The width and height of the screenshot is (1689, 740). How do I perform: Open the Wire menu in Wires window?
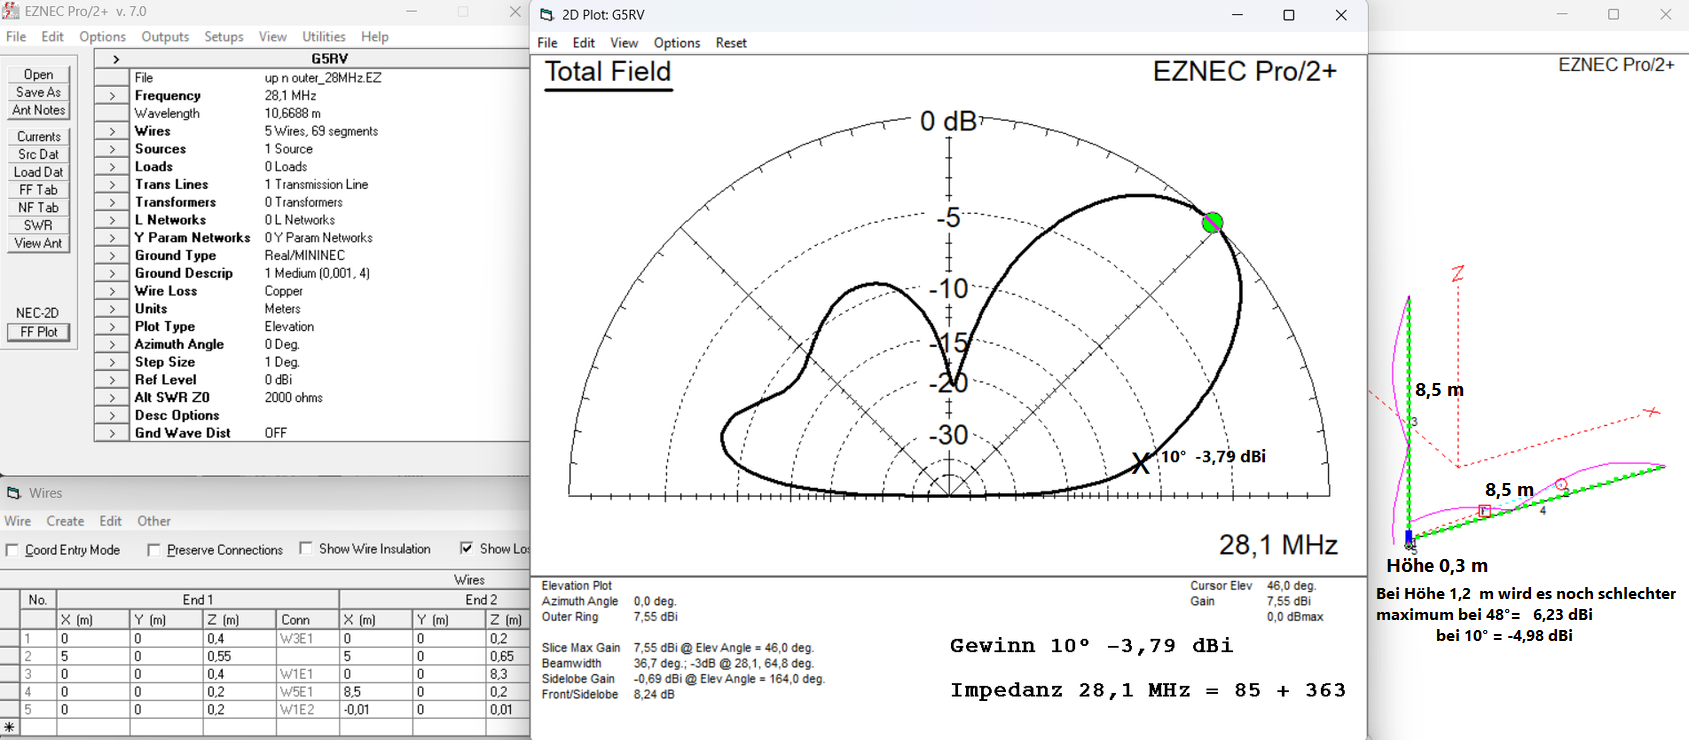18,521
